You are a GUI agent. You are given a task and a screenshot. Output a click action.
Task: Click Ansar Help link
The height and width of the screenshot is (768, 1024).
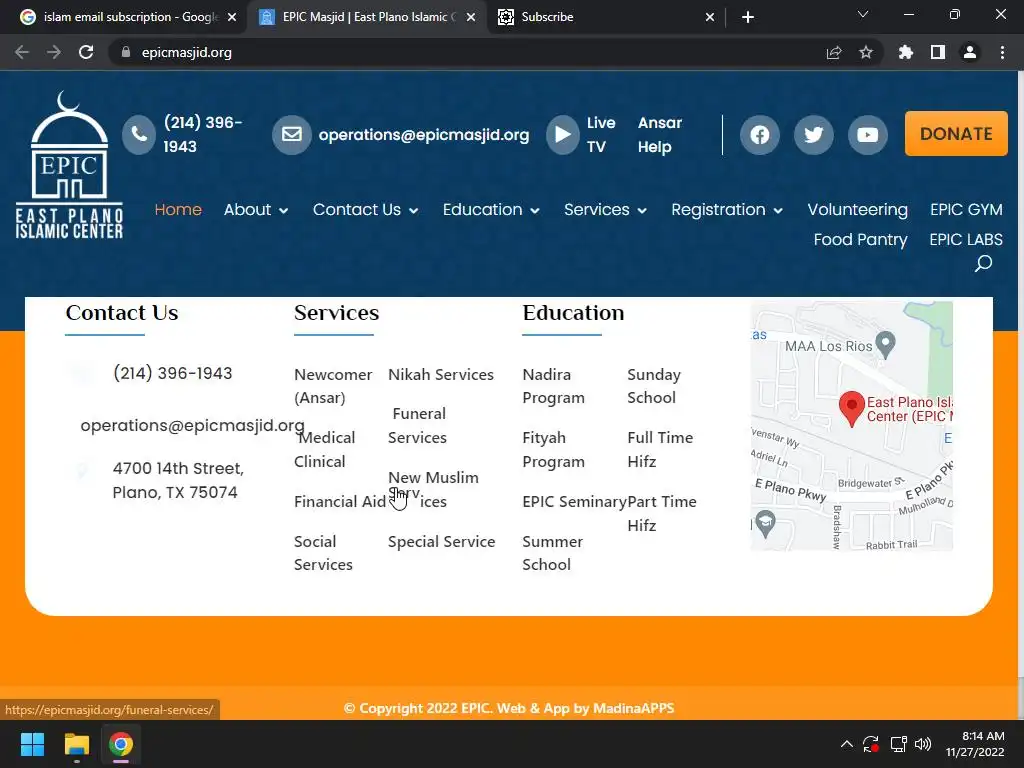coord(660,135)
